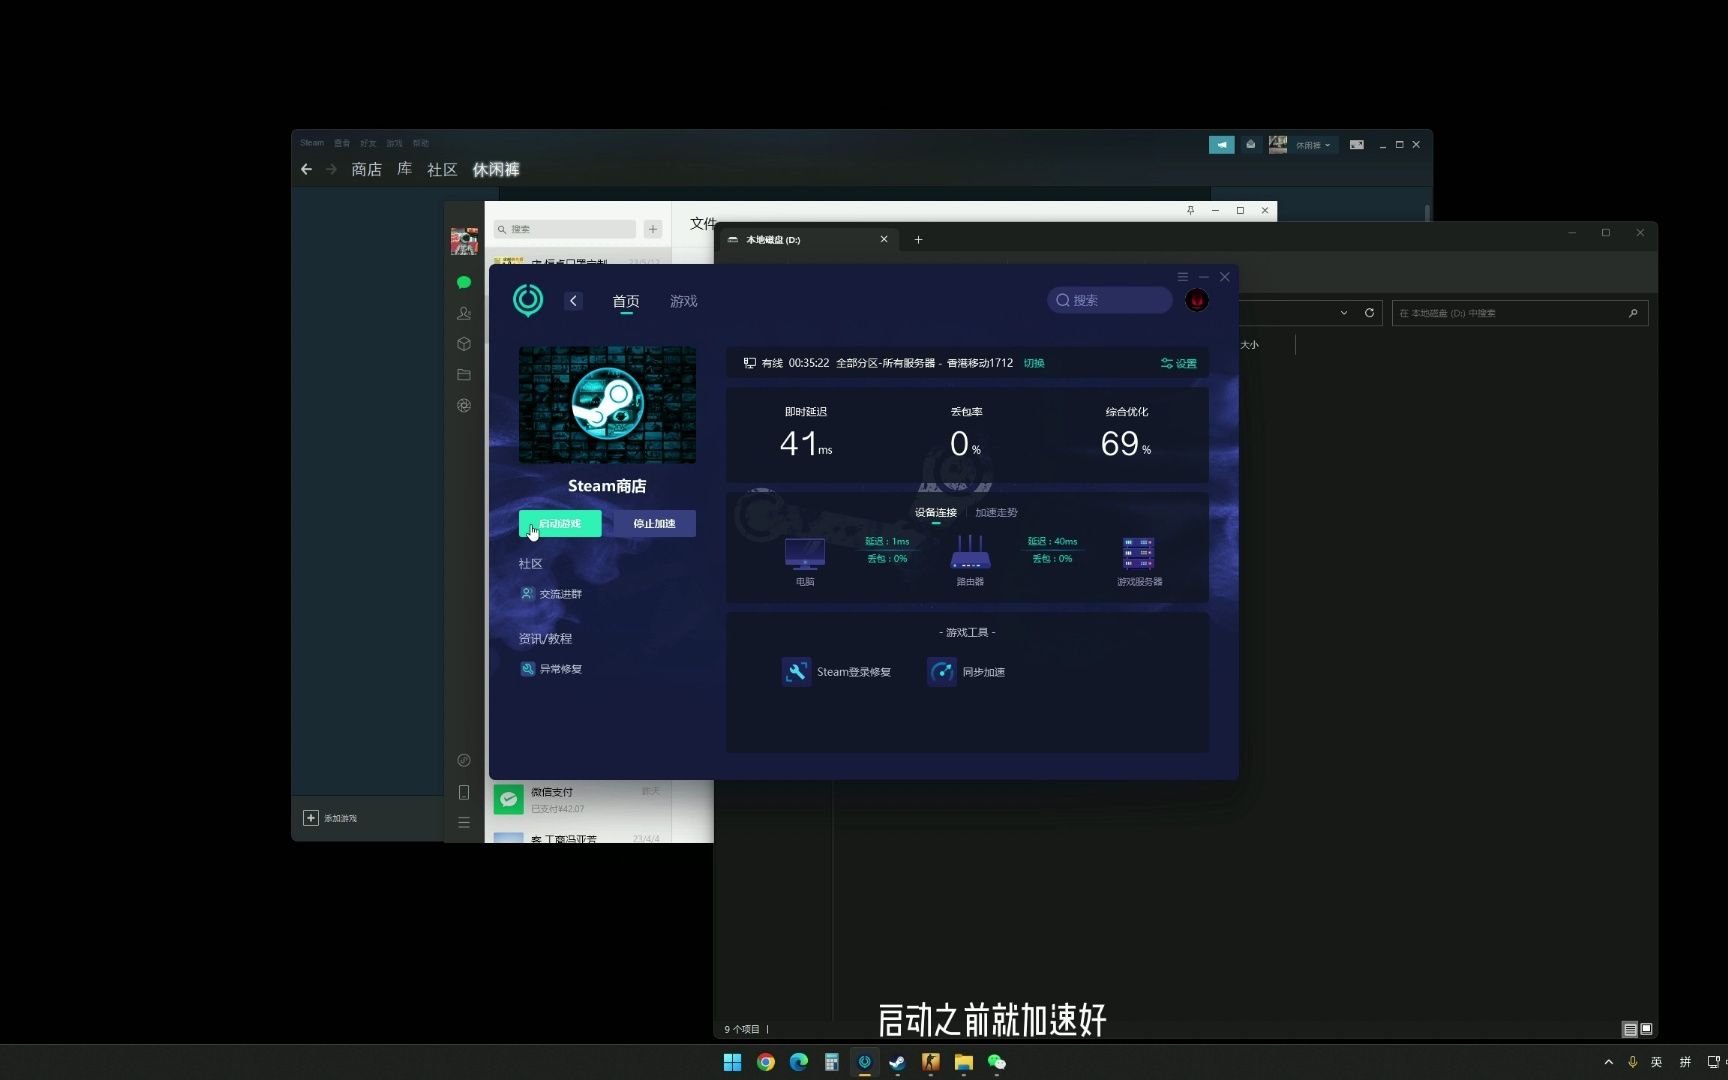
Task: Click the 交流进群 community group link
Action: coord(551,594)
